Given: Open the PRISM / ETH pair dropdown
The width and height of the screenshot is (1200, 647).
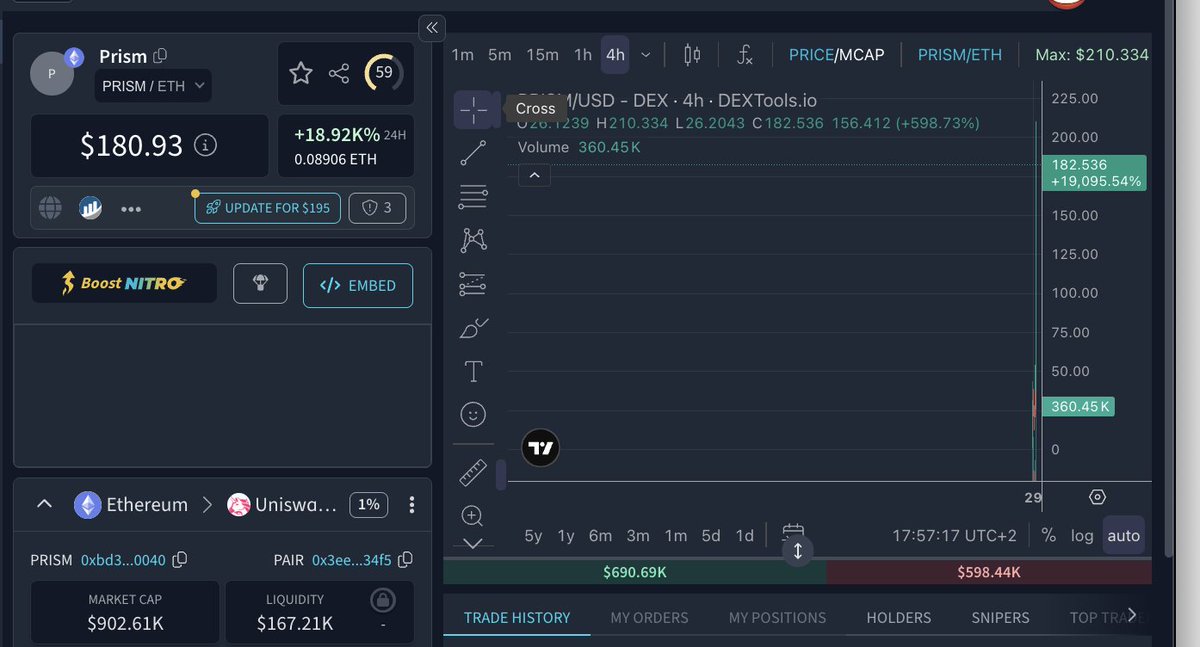Looking at the screenshot, I should click(153, 86).
